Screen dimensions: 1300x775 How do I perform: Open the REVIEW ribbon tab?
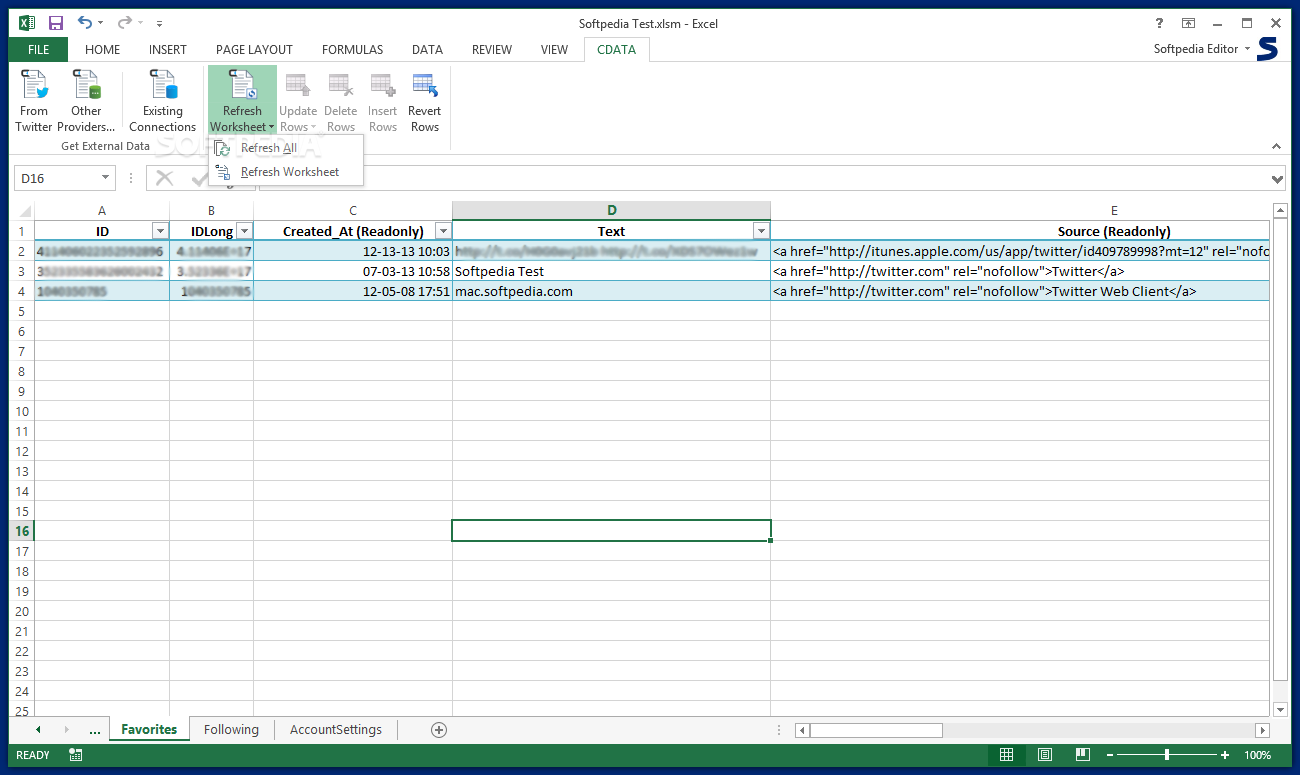pos(491,49)
